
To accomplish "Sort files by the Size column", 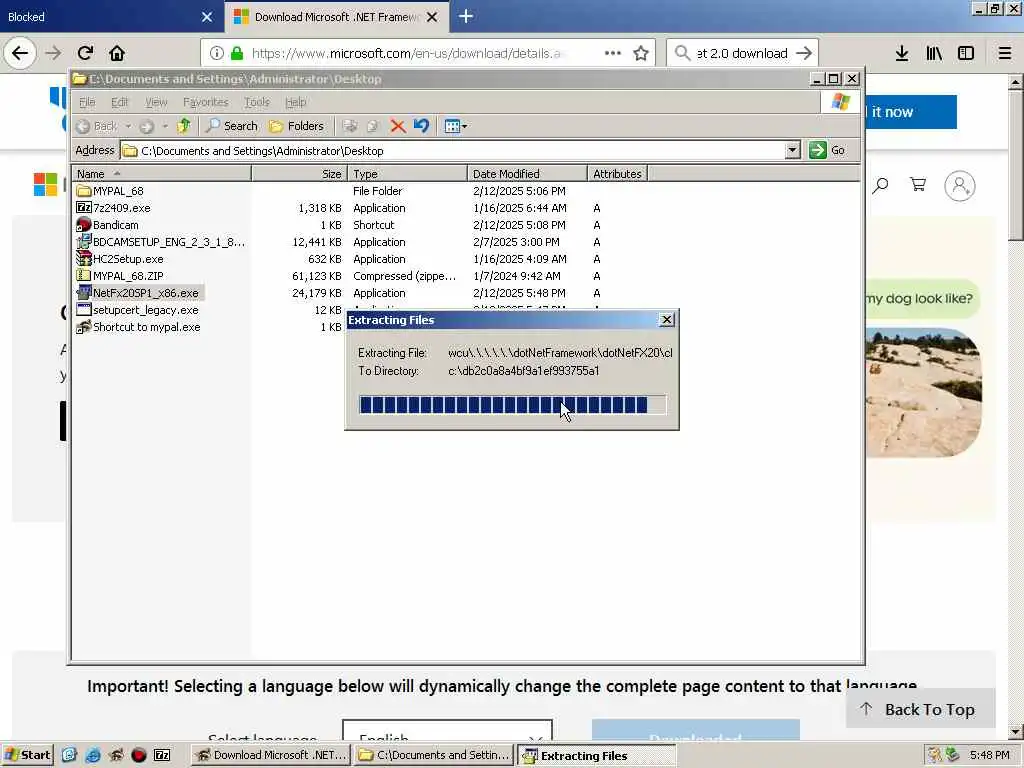I will (x=299, y=174).
